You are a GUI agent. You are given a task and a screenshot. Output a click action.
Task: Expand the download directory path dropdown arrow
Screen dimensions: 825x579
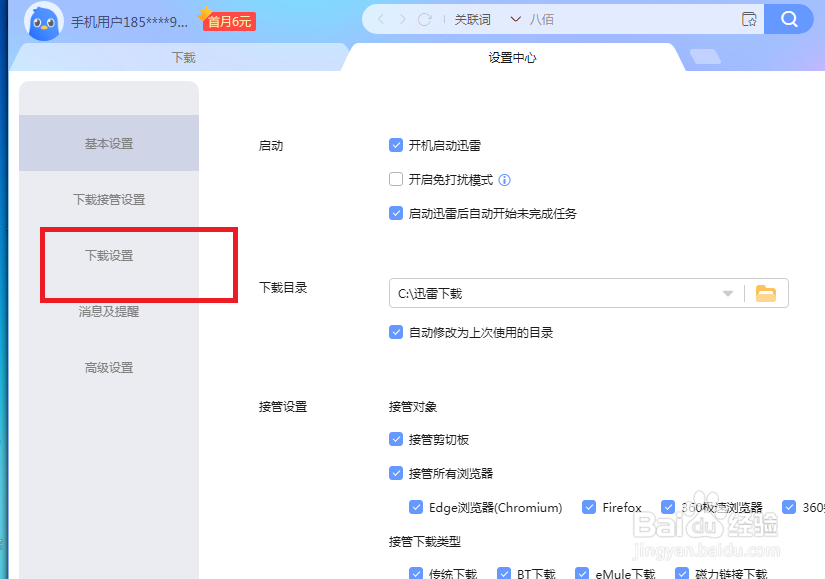click(x=728, y=293)
